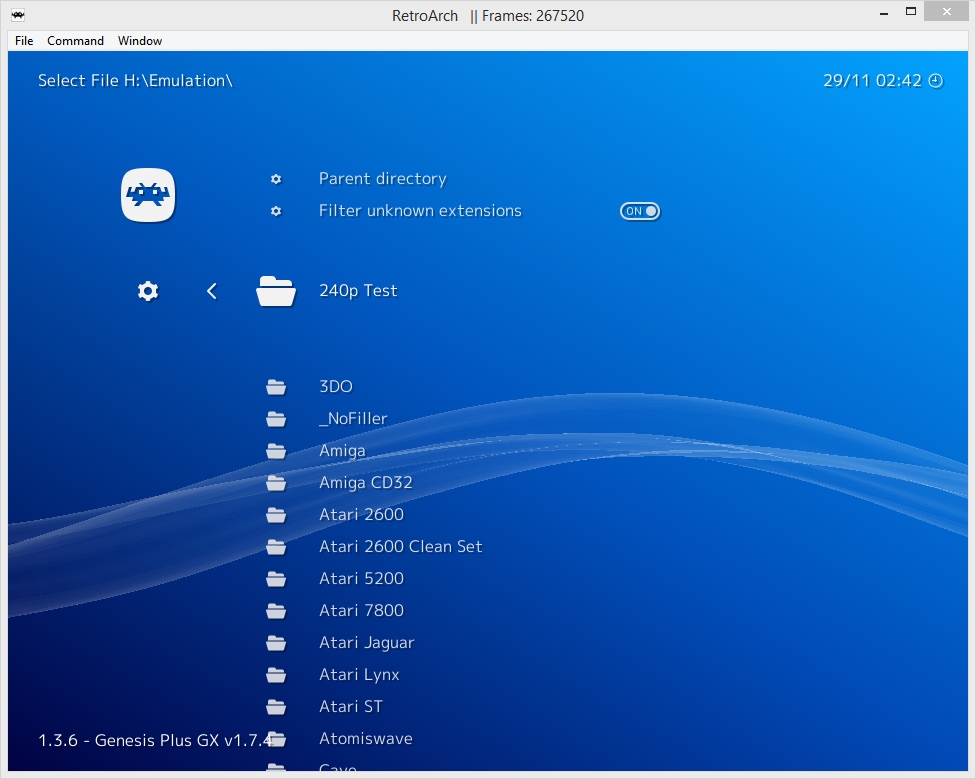The height and width of the screenshot is (779, 976).
Task: Select Parent directory entry
Action: pos(383,179)
